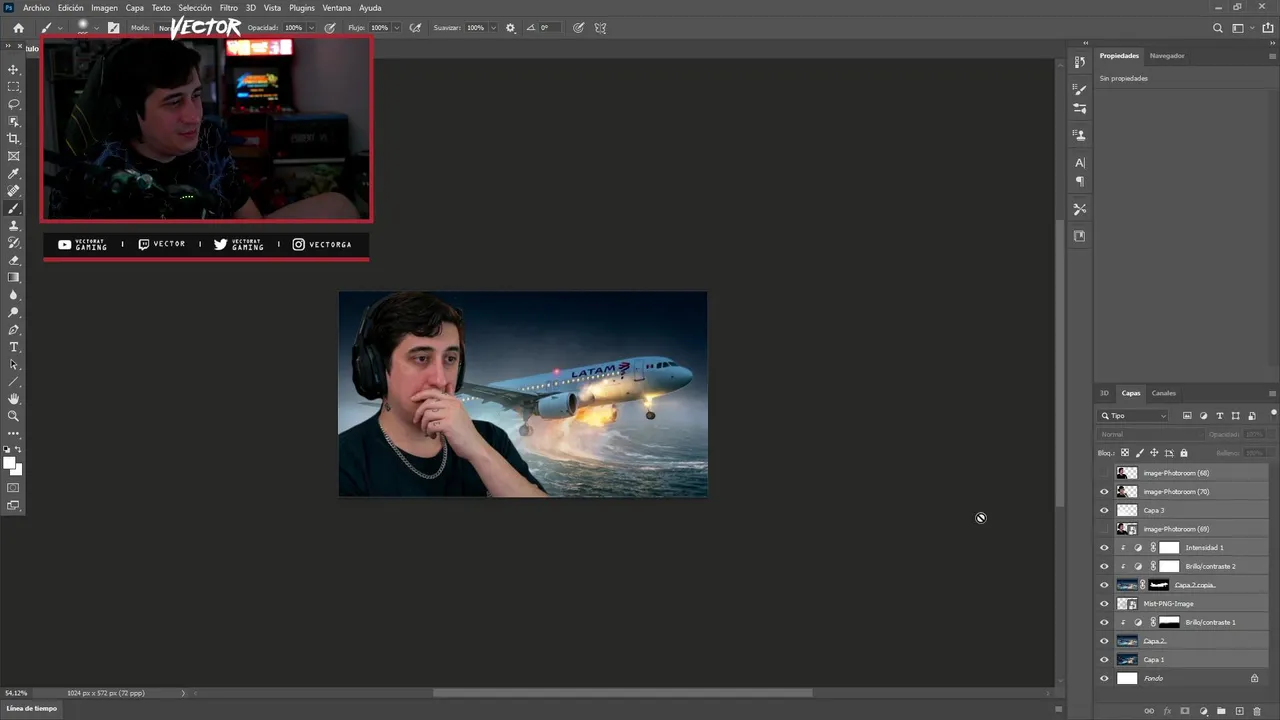1280x720 pixels.
Task: Open the Suavizar percentage dropdown
Action: 493,28
